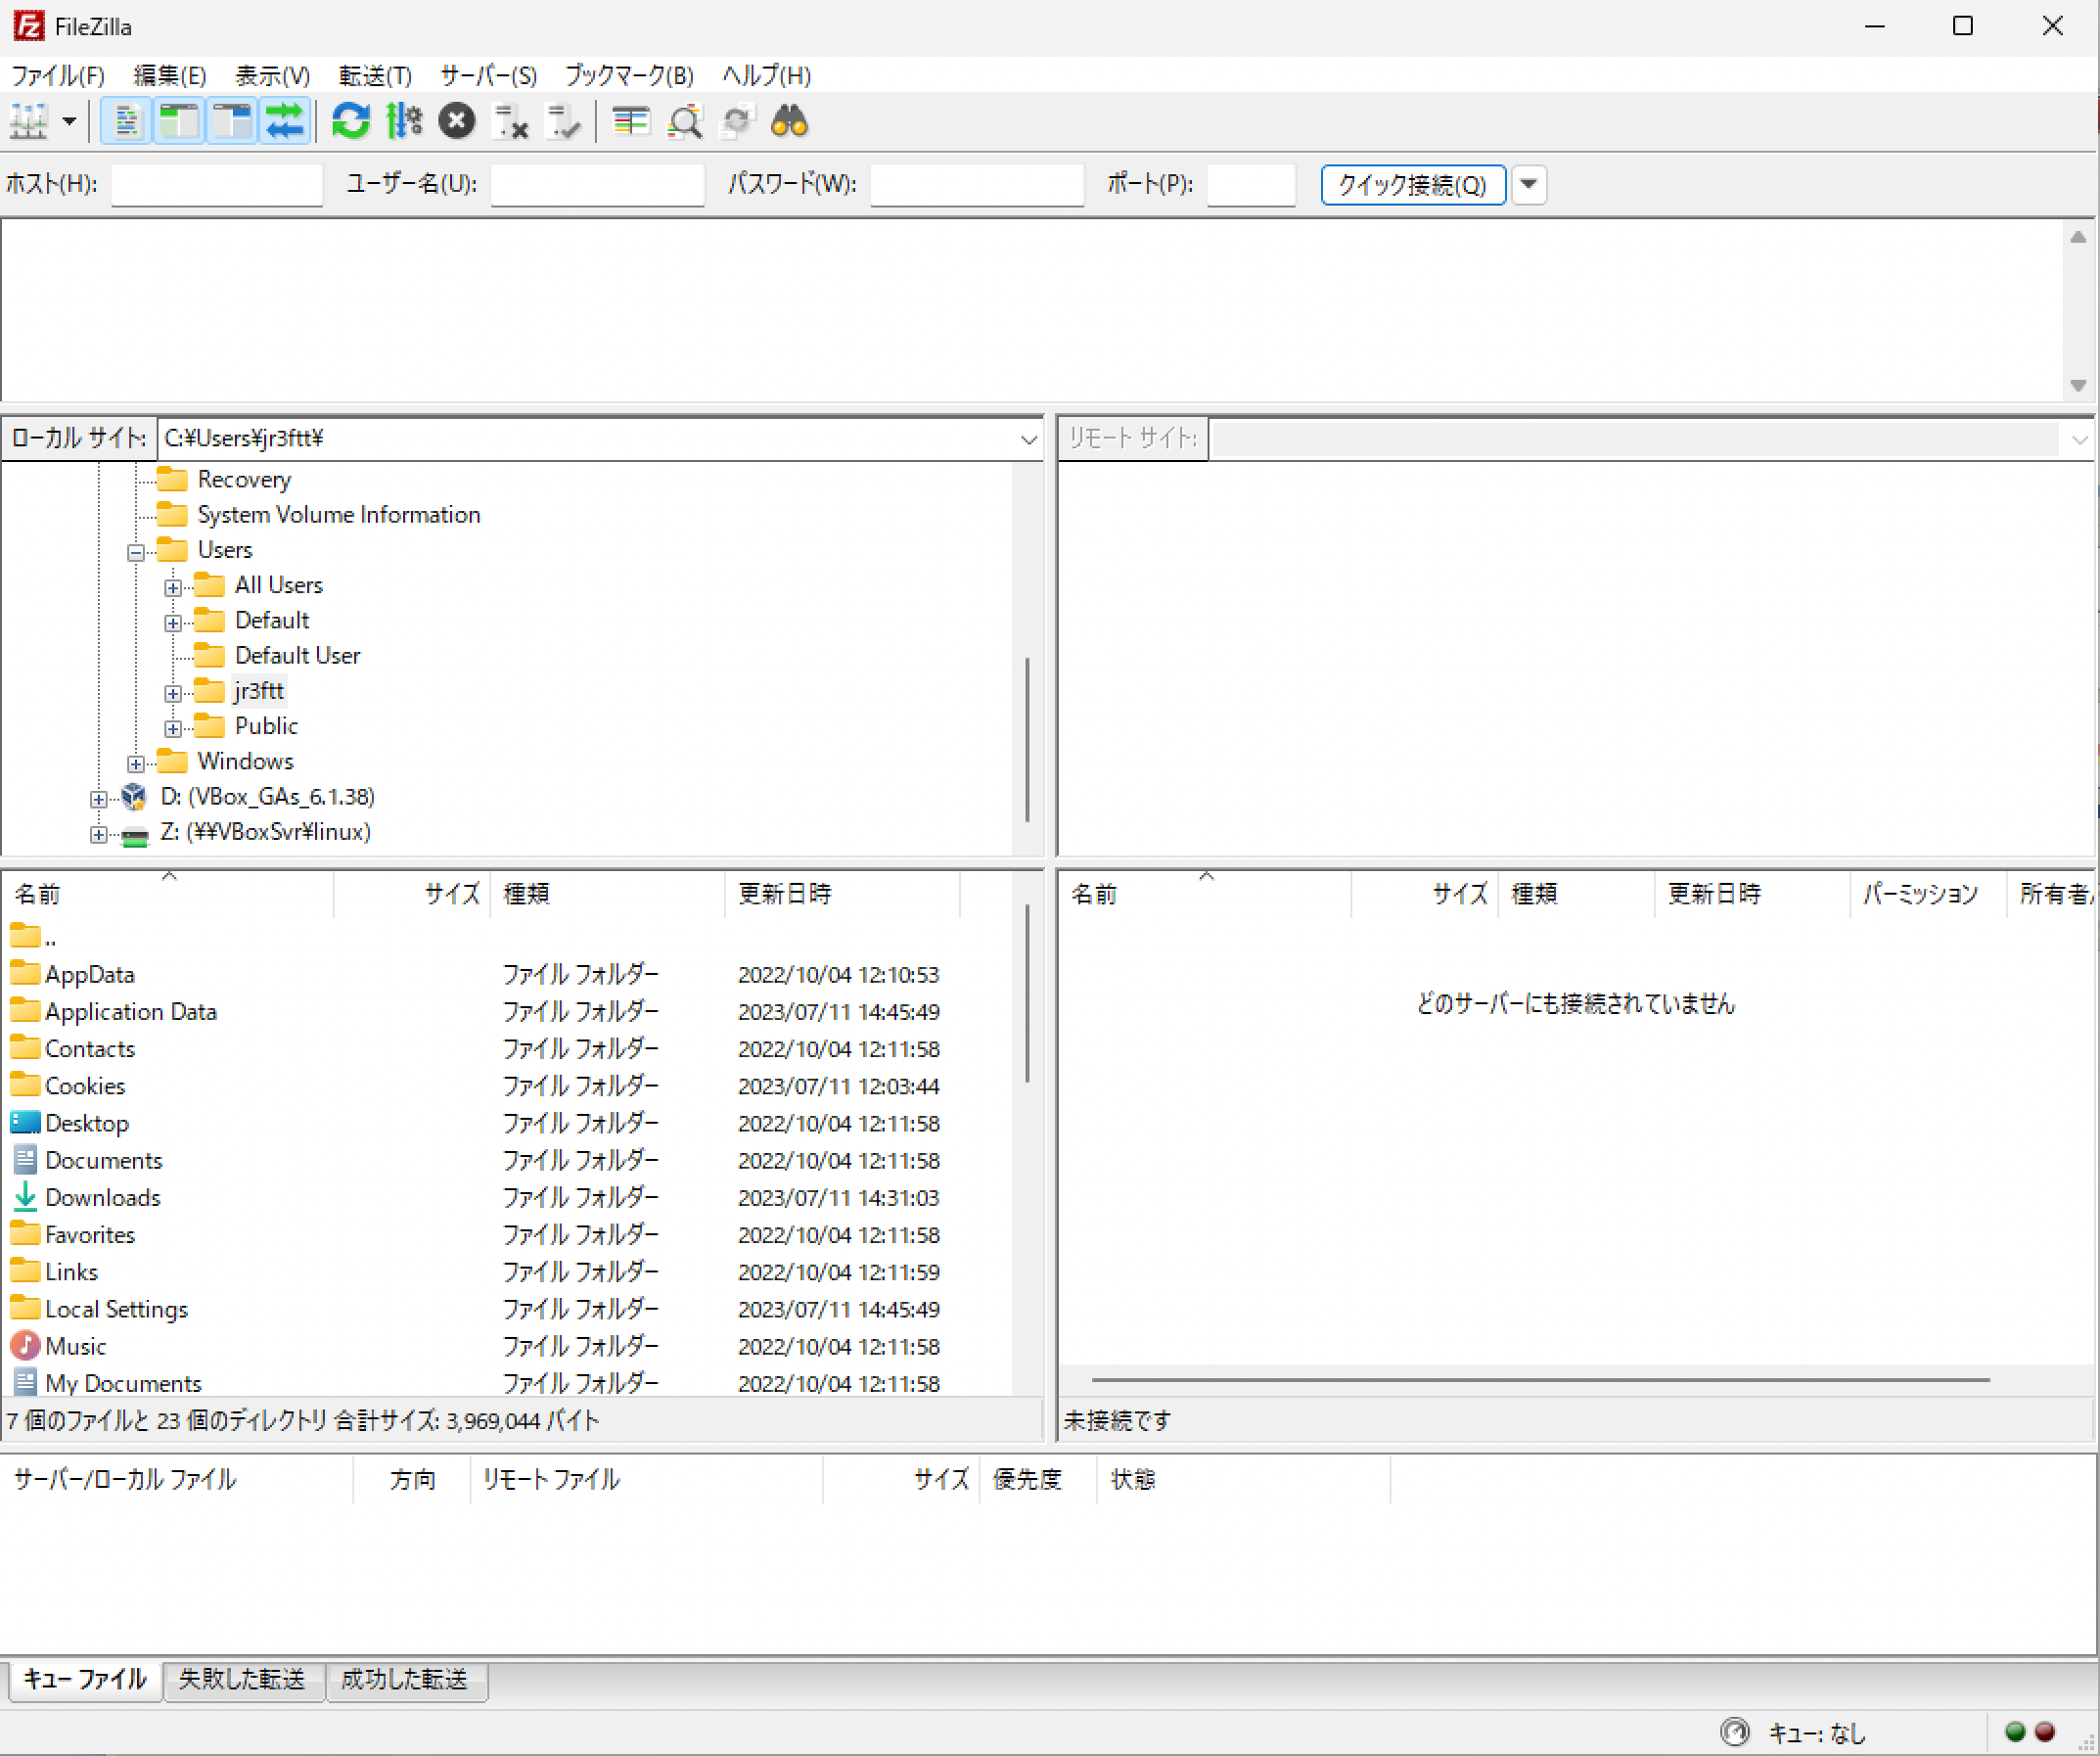2100x1756 pixels.
Task: Expand Public folder tree node
Action: coord(173,728)
